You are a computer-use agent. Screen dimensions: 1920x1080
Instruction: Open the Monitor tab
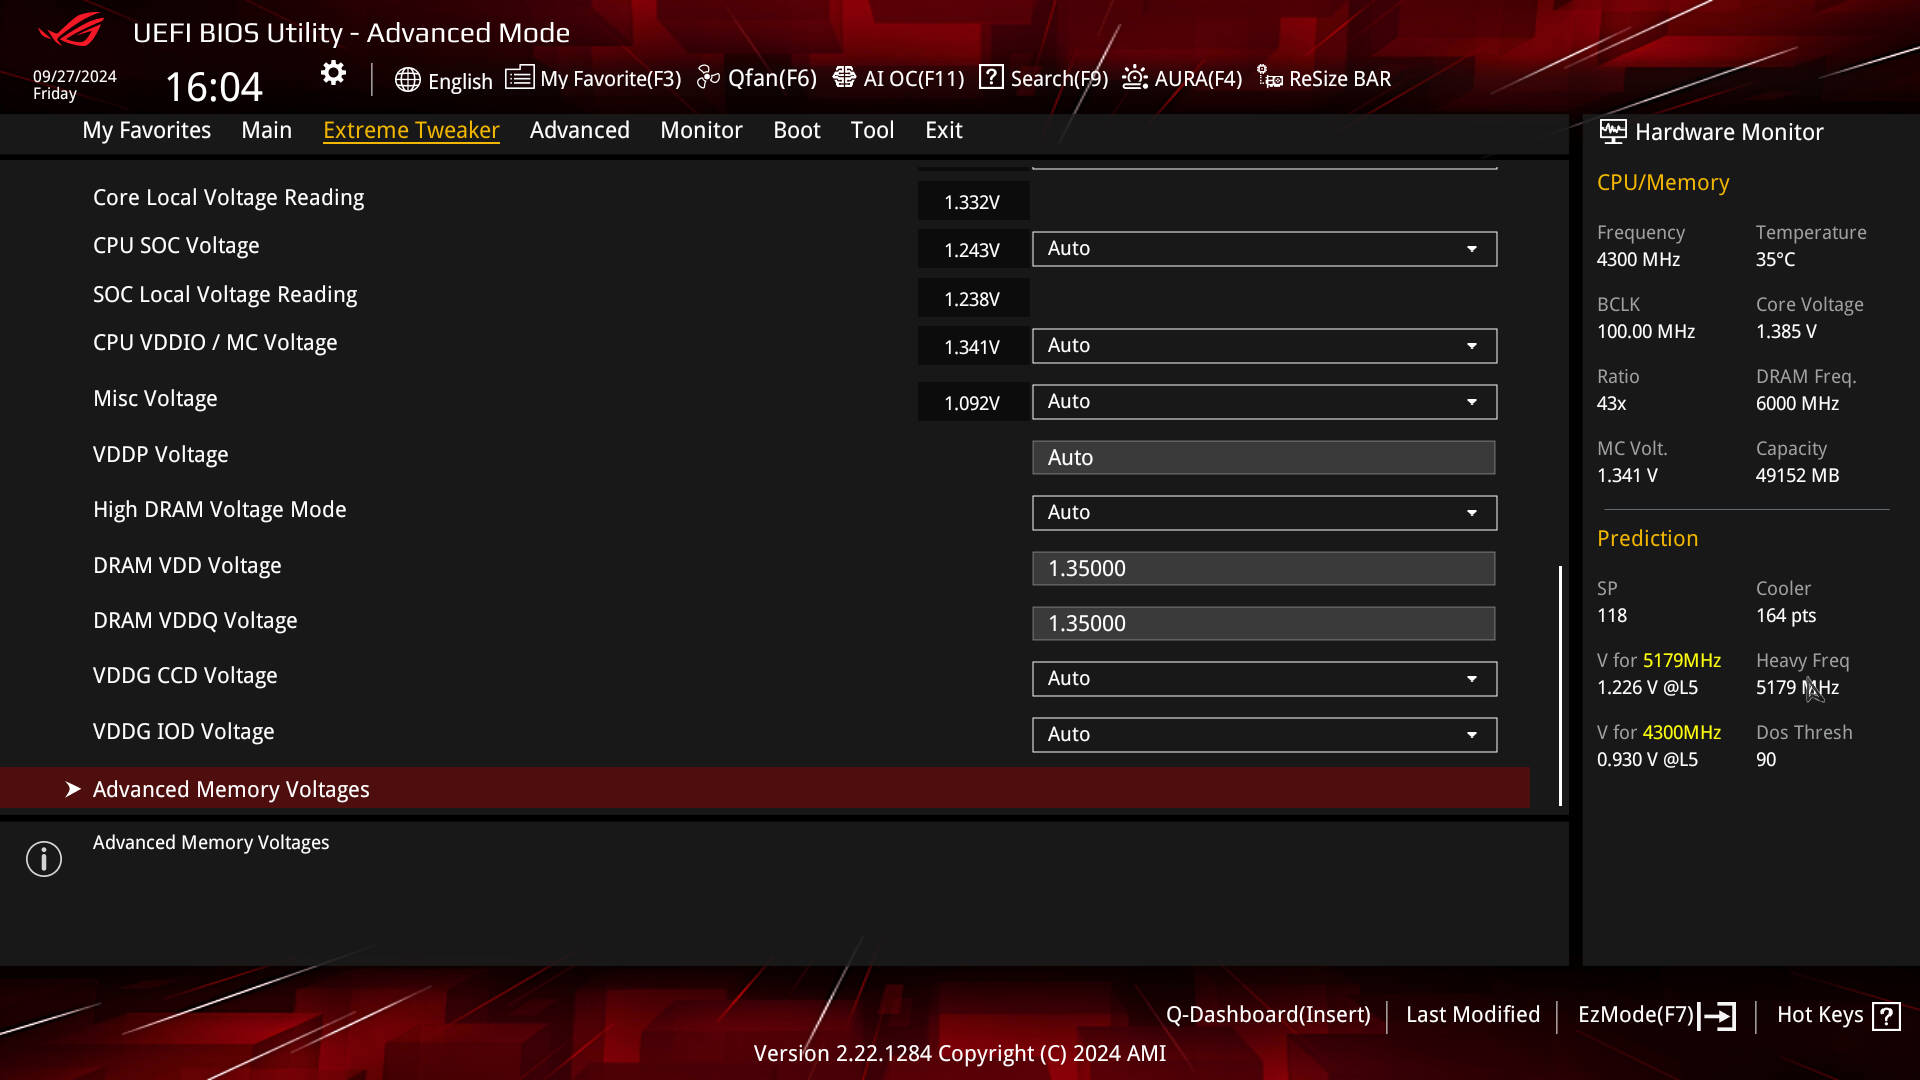(701, 130)
